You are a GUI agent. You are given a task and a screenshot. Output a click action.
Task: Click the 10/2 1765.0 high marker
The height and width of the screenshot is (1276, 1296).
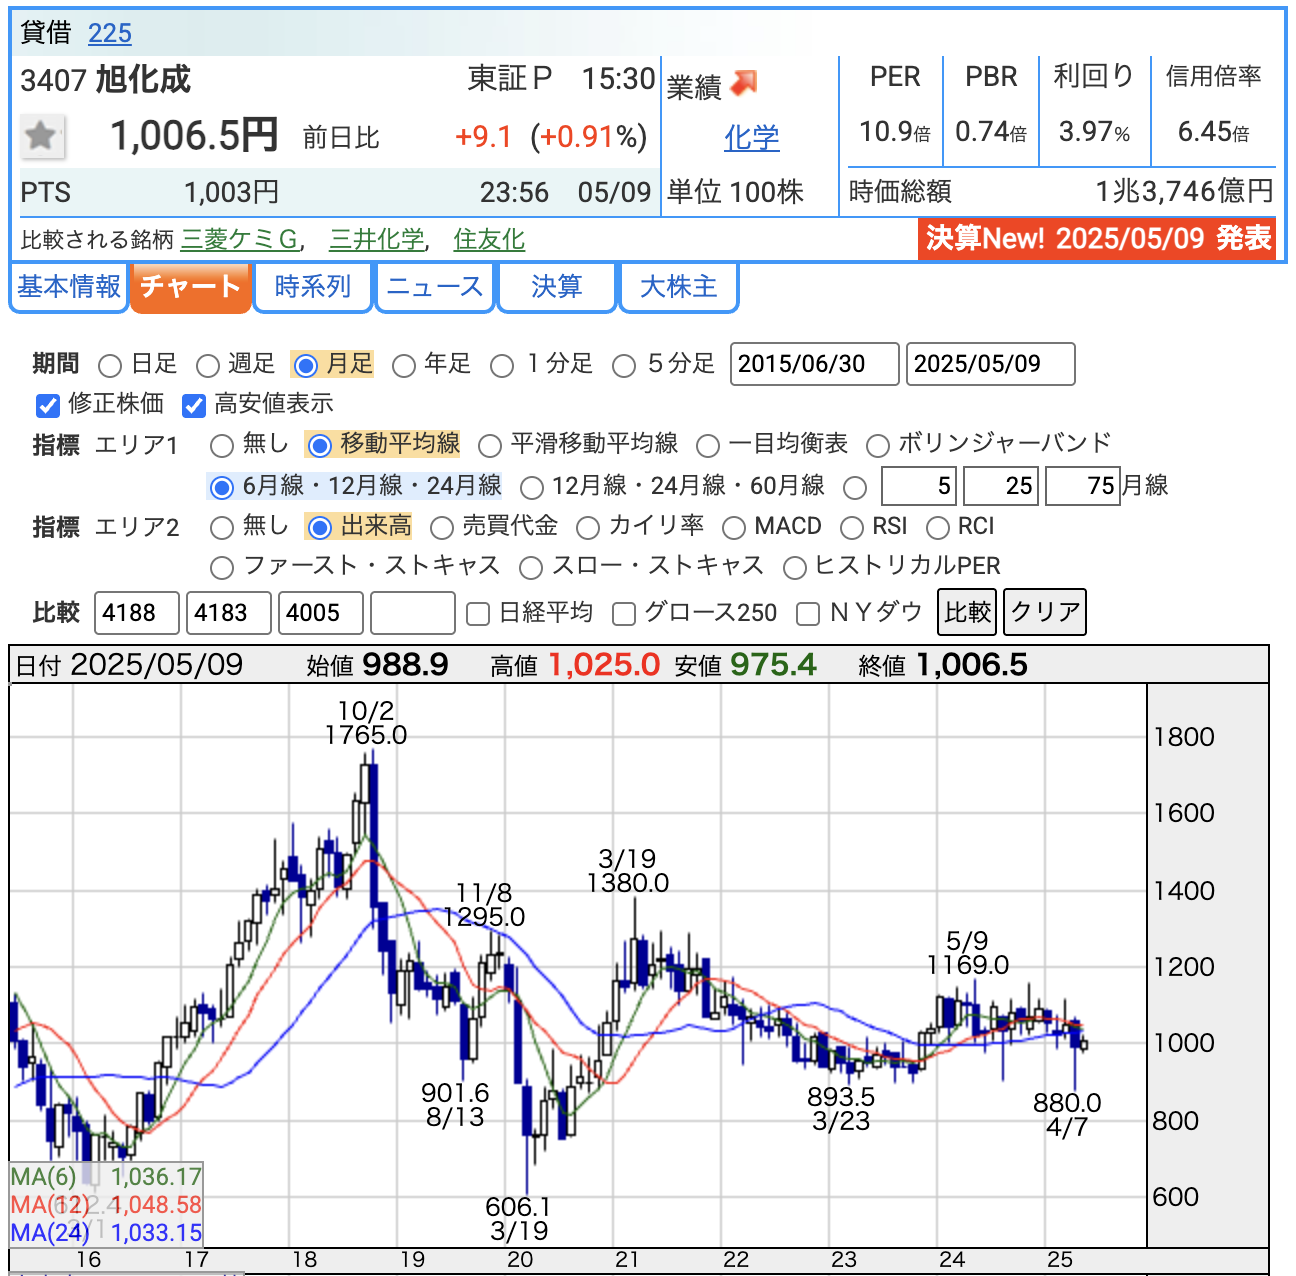tap(366, 723)
